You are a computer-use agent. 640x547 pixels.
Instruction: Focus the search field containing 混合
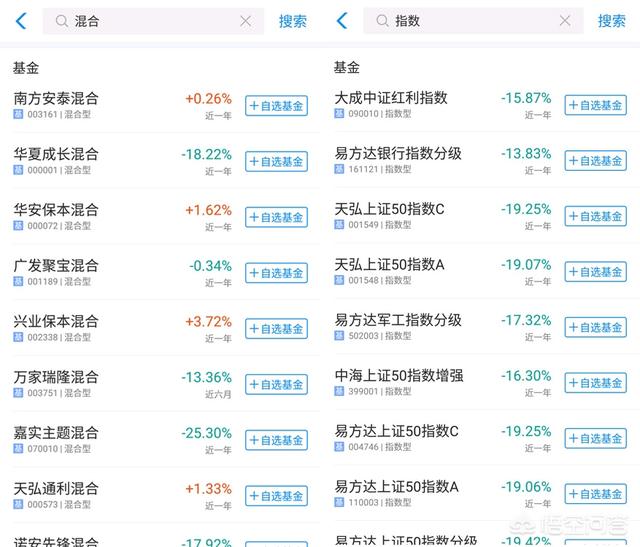coord(153,21)
